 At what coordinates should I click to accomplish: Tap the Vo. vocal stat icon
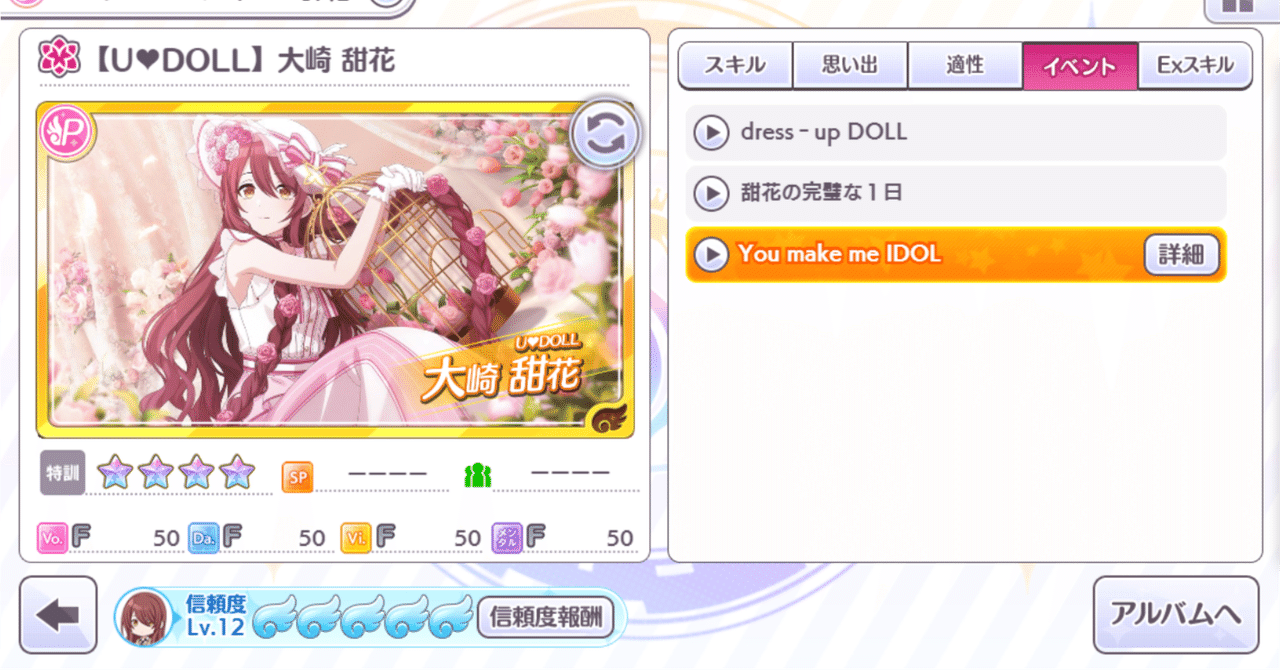(x=52, y=538)
